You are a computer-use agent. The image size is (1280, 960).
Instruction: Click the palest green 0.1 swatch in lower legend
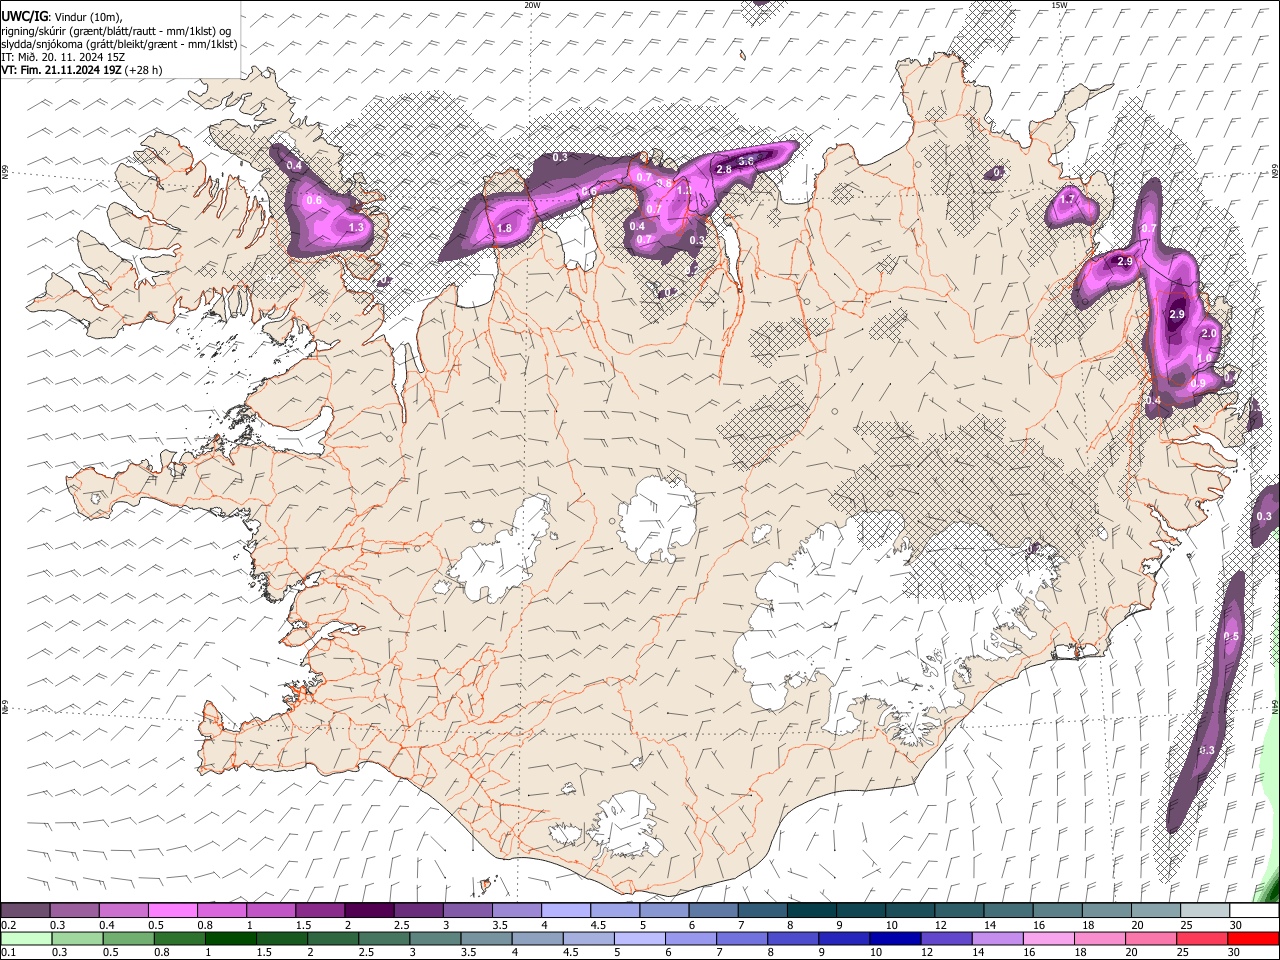[27, 939]
